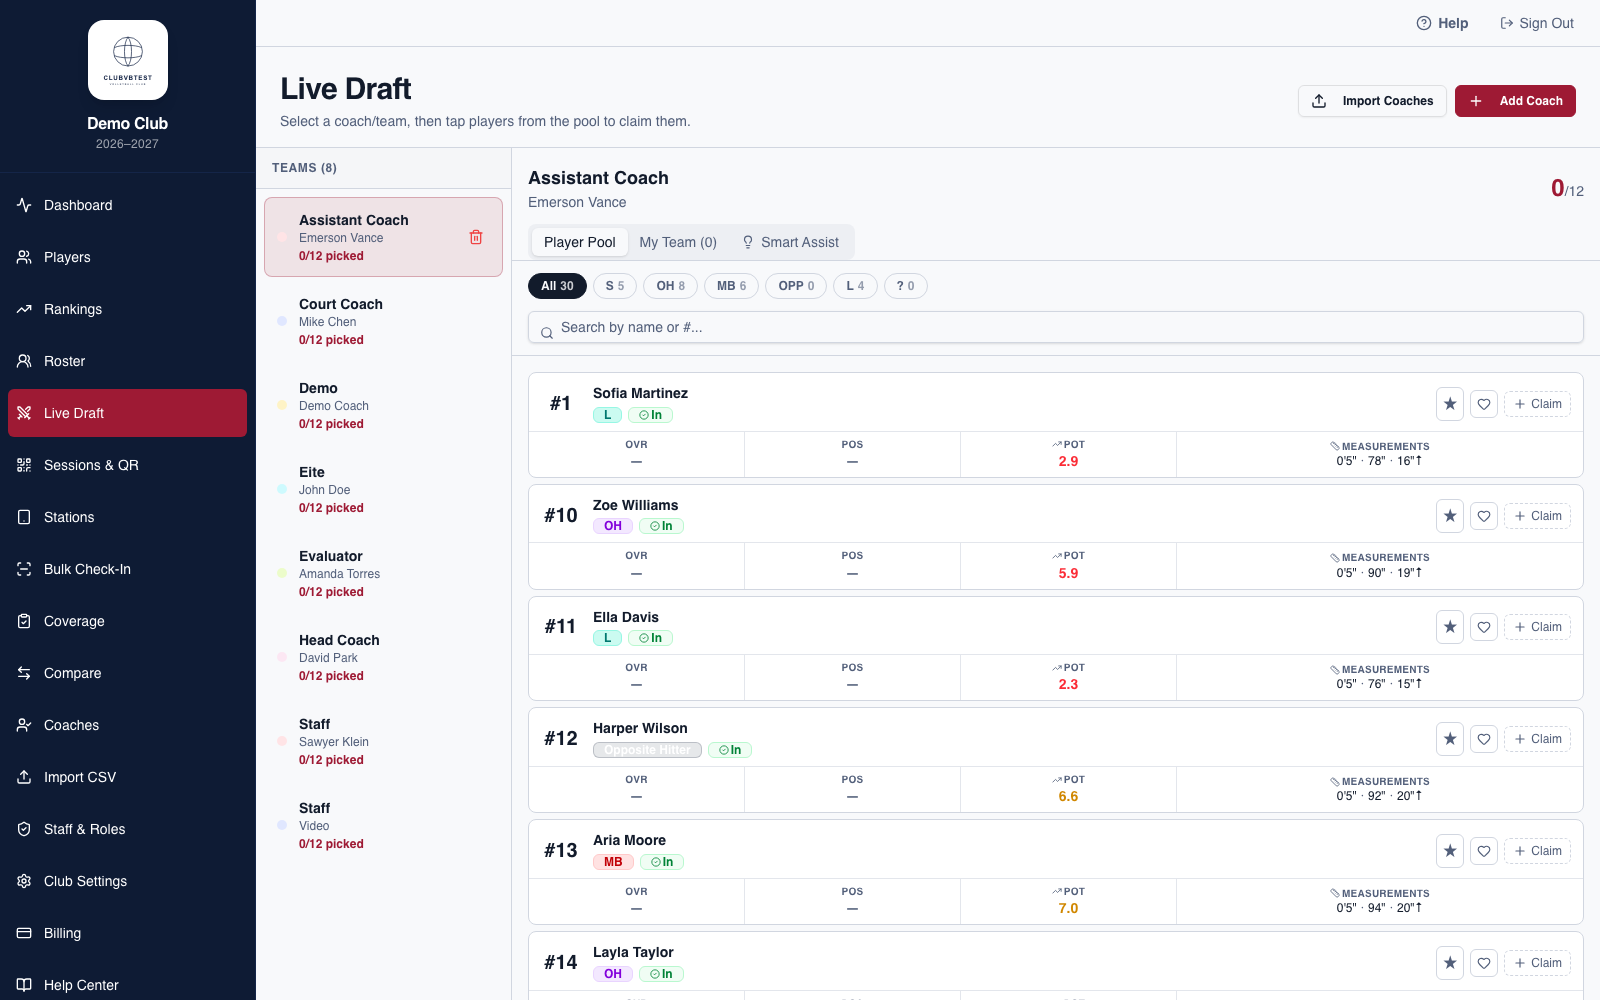The width and height of the screenshot is (1600, 1000).
Task: Go to Players in the sidebar
Action: pos(127,257)
